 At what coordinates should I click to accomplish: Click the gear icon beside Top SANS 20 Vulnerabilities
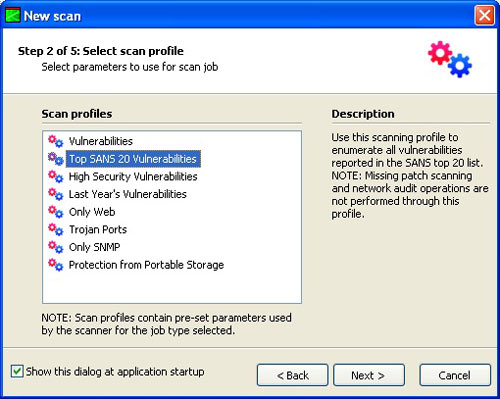tap(55, 159)
